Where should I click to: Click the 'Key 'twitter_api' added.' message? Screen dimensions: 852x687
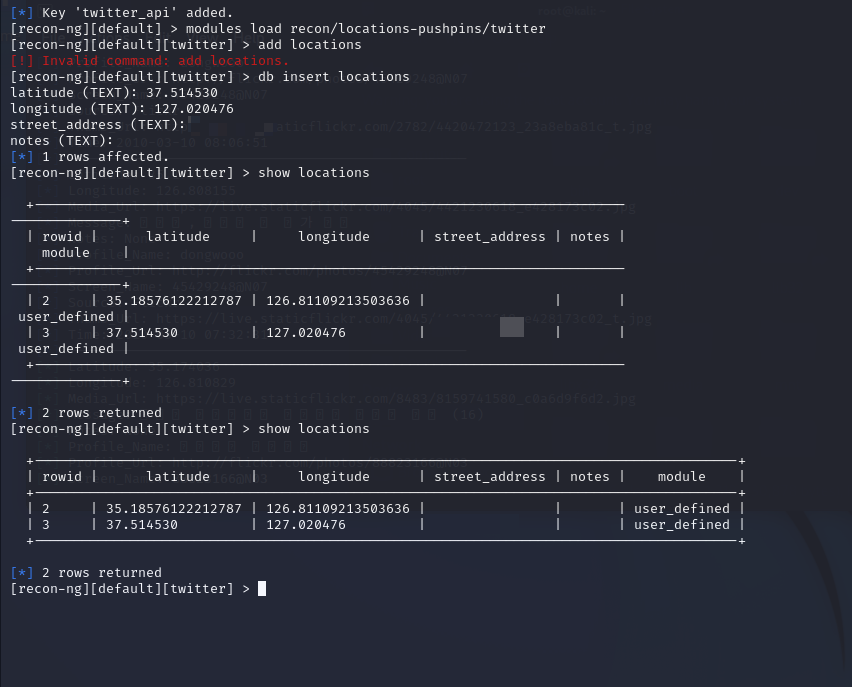(x=137, y=13)
